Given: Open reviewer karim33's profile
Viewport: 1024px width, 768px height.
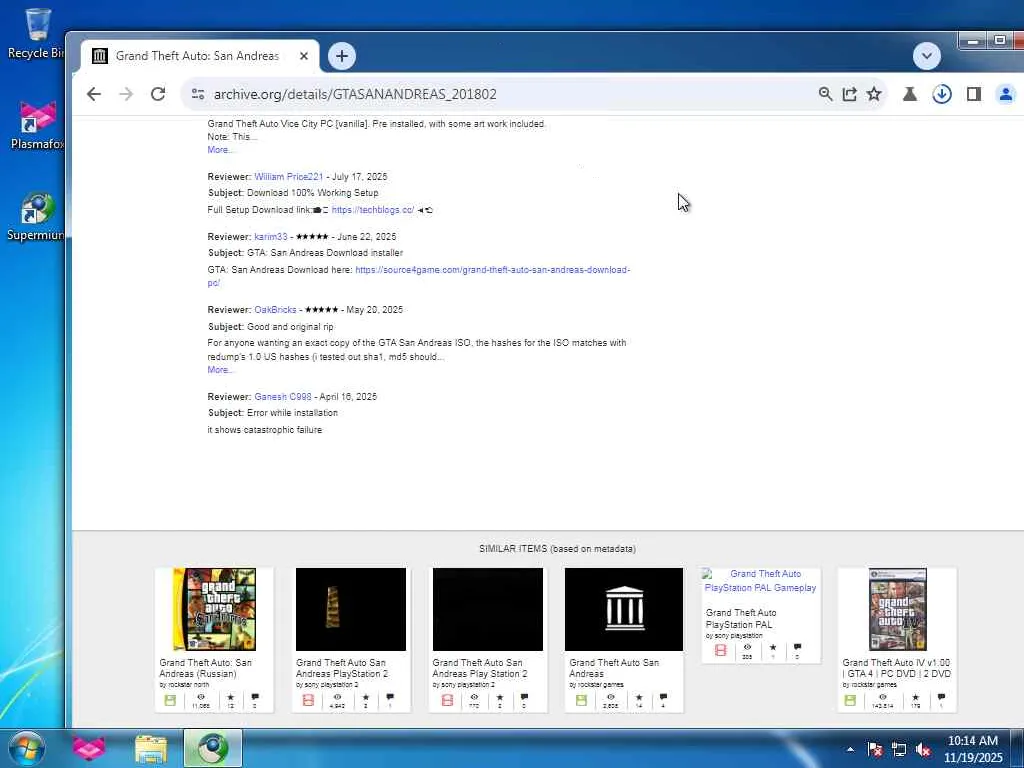Looking at the screenshot, I should [x=270, y=236].
